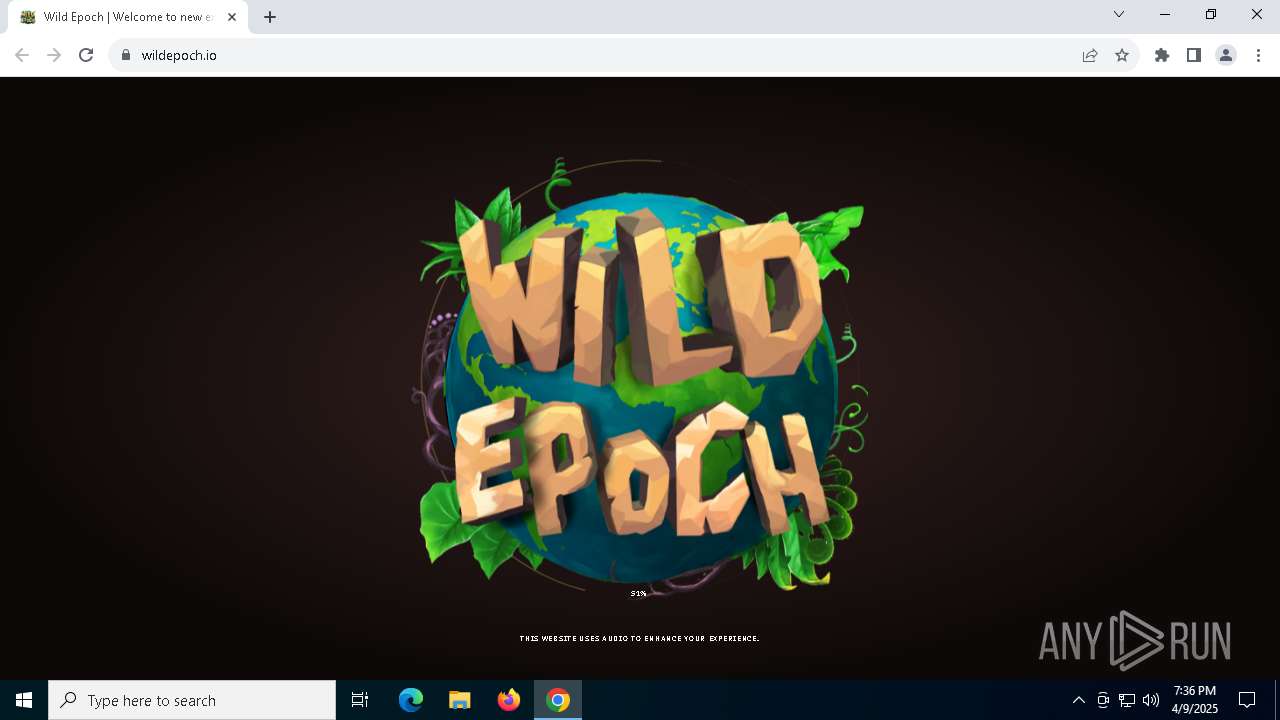
Task: Open the Chrome profile avatar
Action: pos(1226,55)
